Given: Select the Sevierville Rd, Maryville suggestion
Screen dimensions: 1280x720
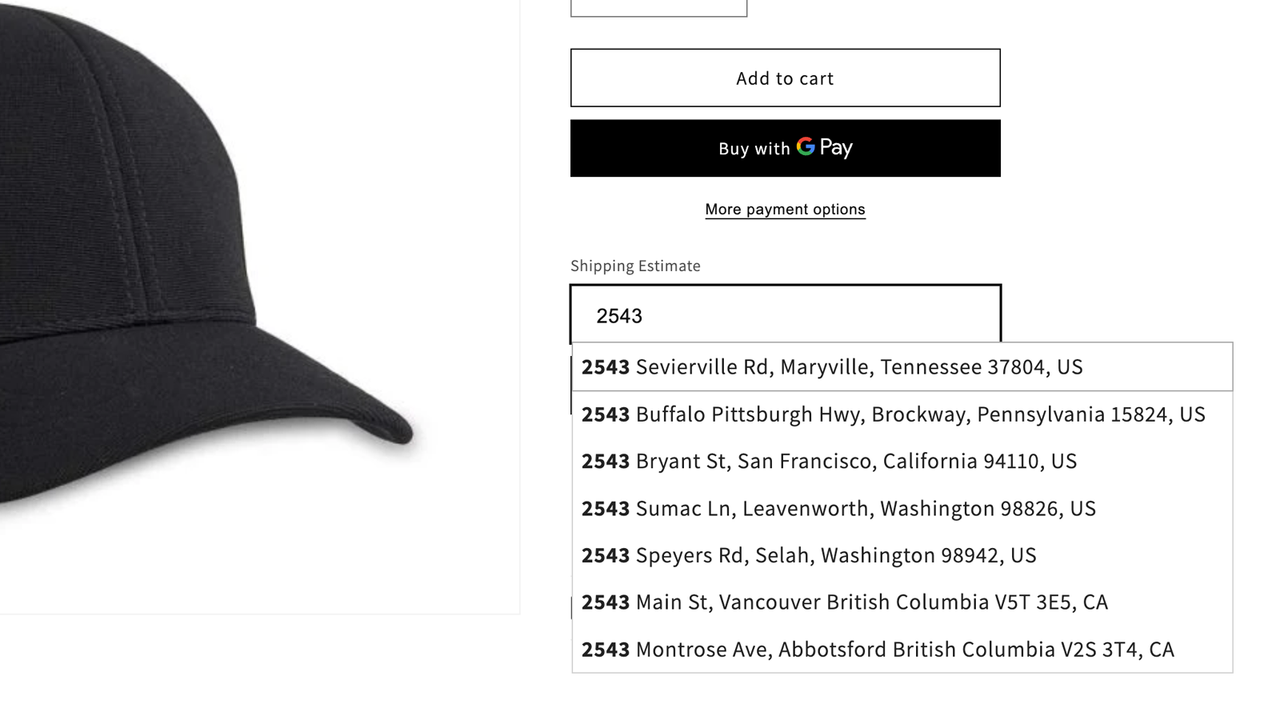Looking at the screenshot, I should pyautogui.click(x=858, y=367).
